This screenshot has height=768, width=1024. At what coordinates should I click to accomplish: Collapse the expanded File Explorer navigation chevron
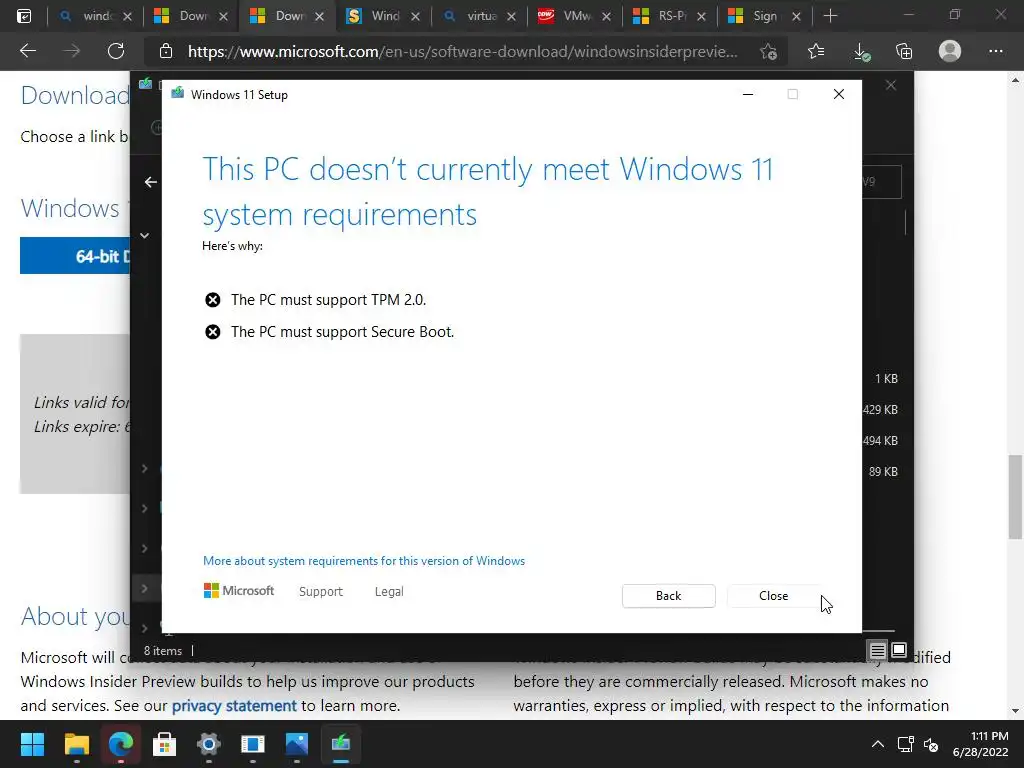coord(144,235)
